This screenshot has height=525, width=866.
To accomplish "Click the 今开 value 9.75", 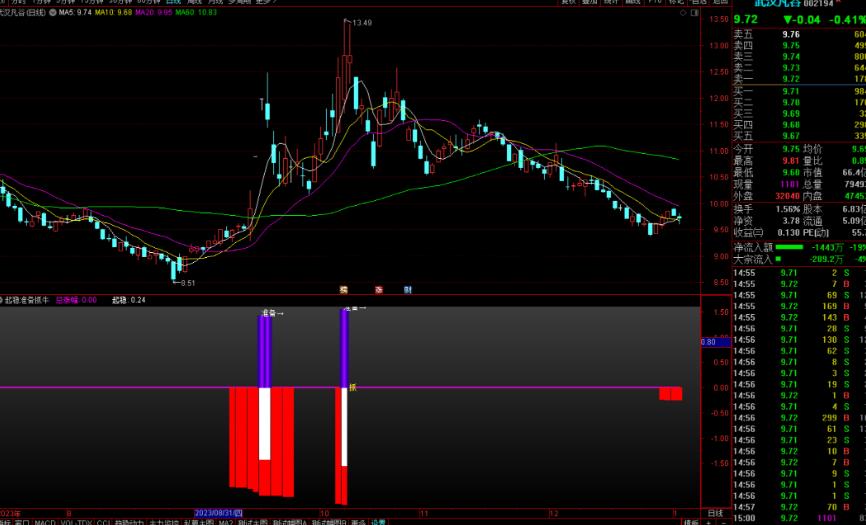I will 791,149.
